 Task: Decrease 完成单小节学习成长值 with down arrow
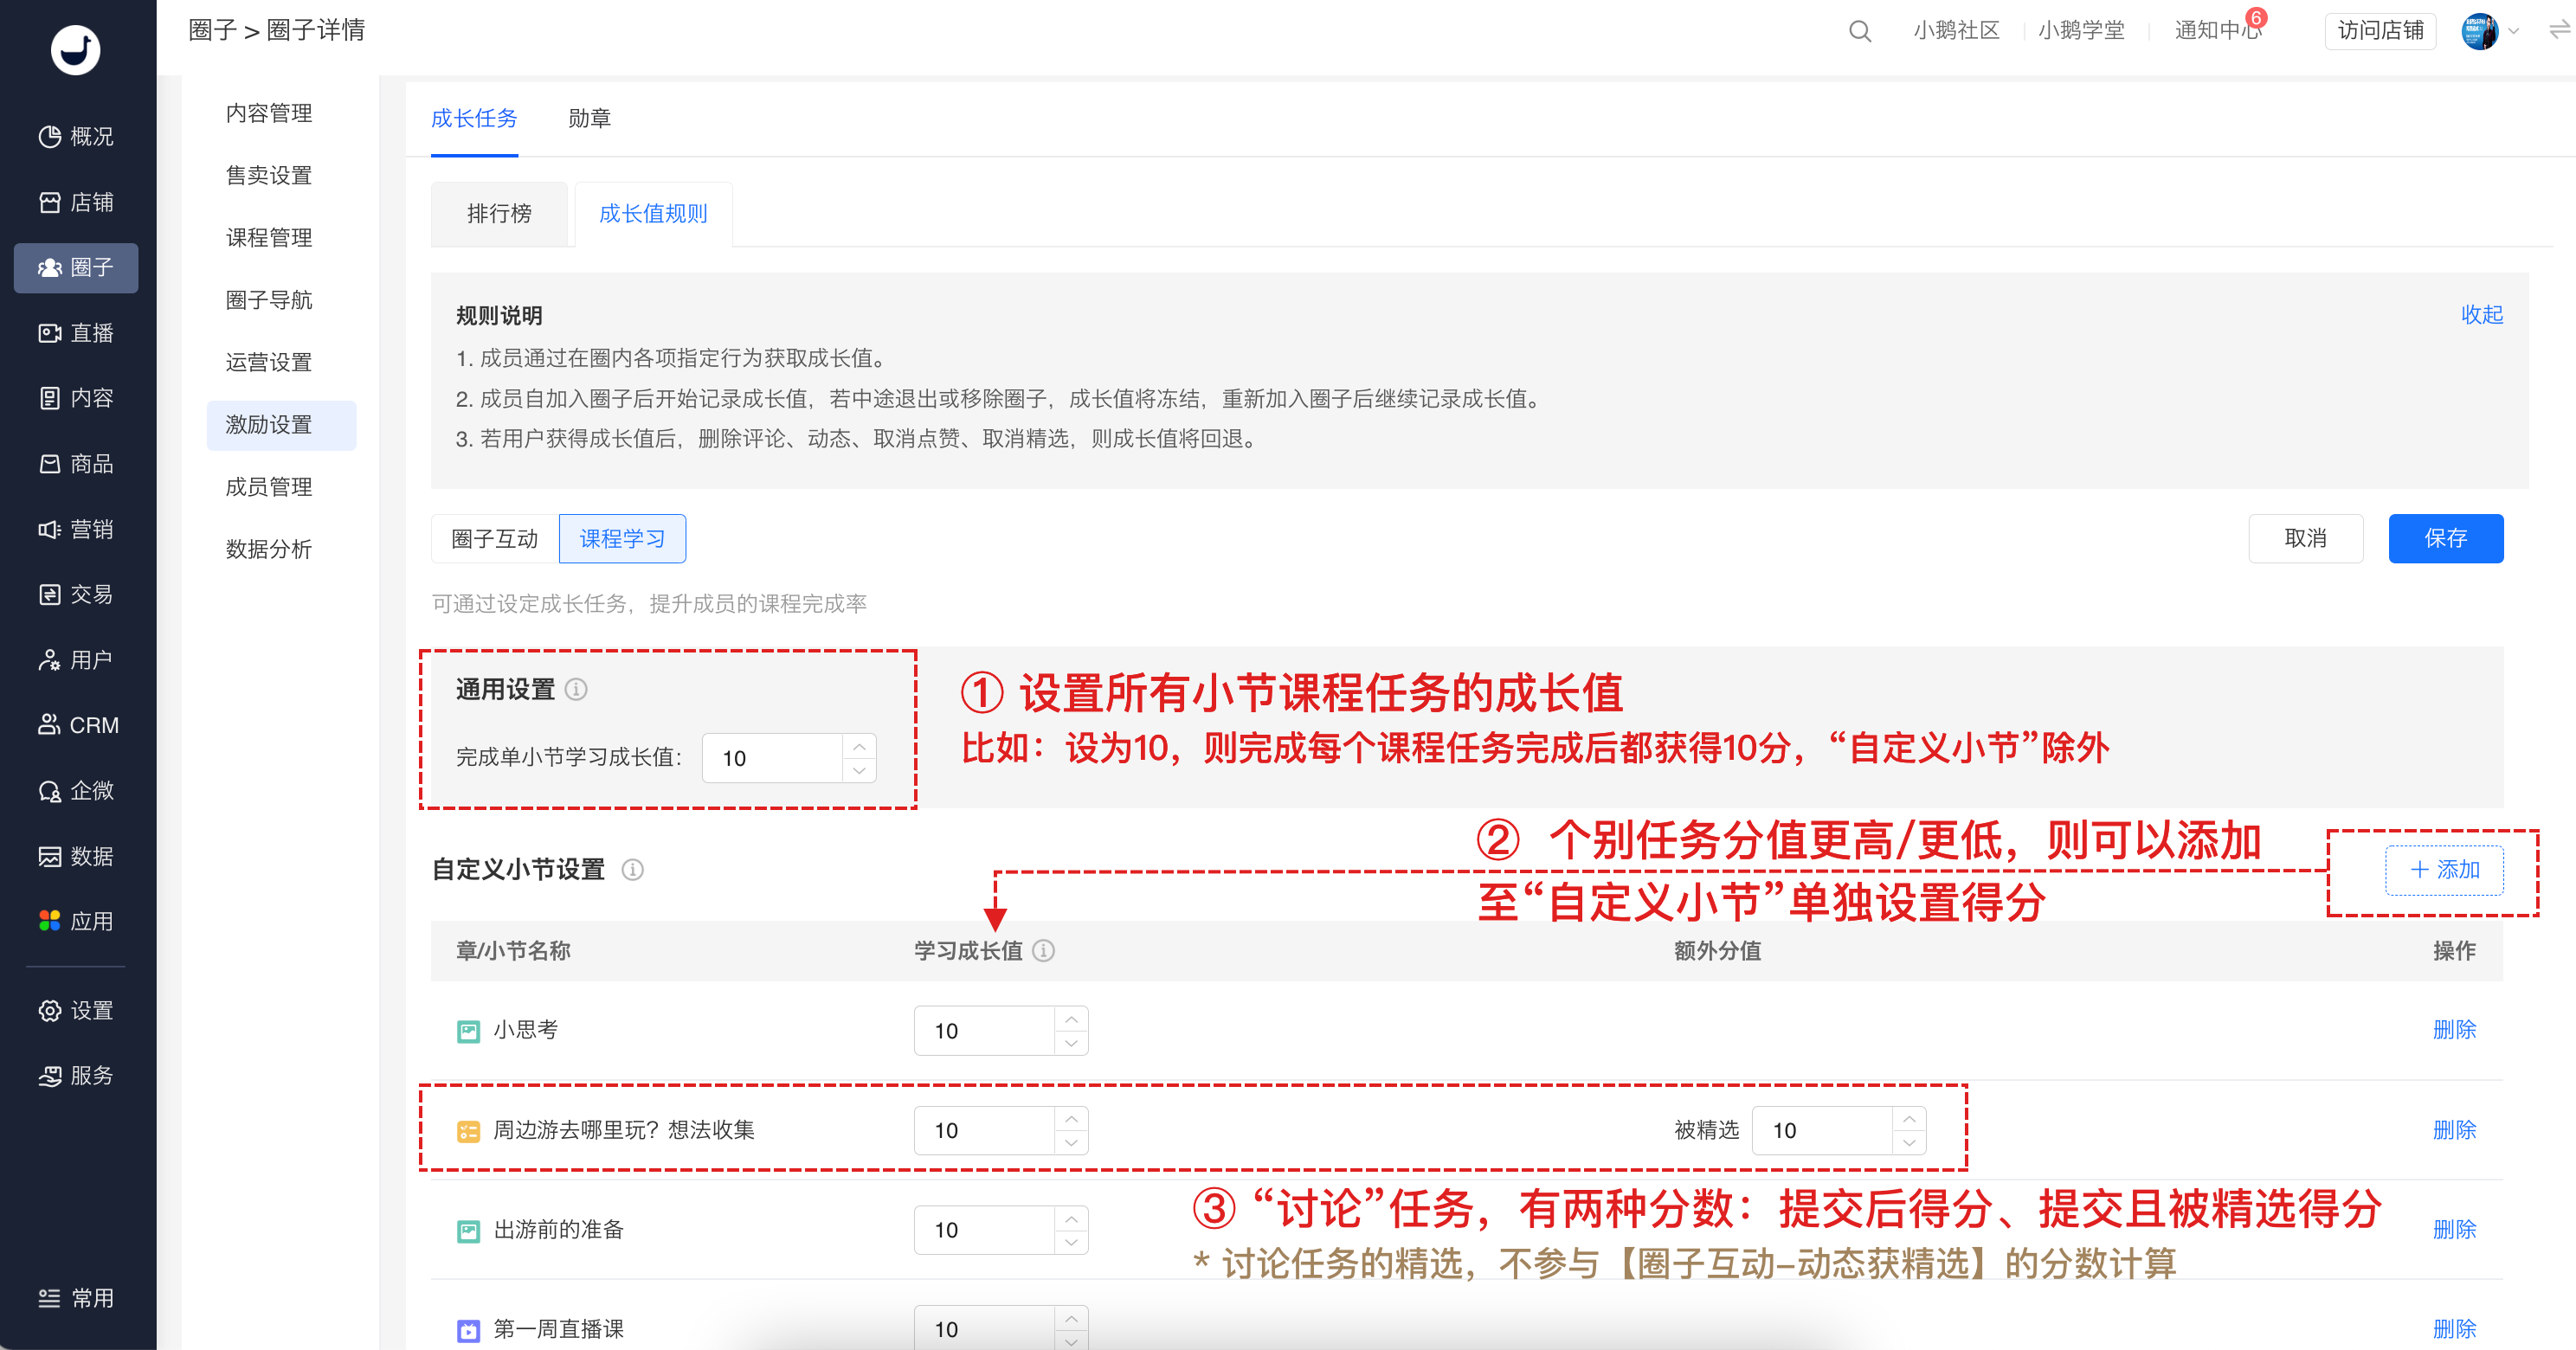click(x=859, y=770)
